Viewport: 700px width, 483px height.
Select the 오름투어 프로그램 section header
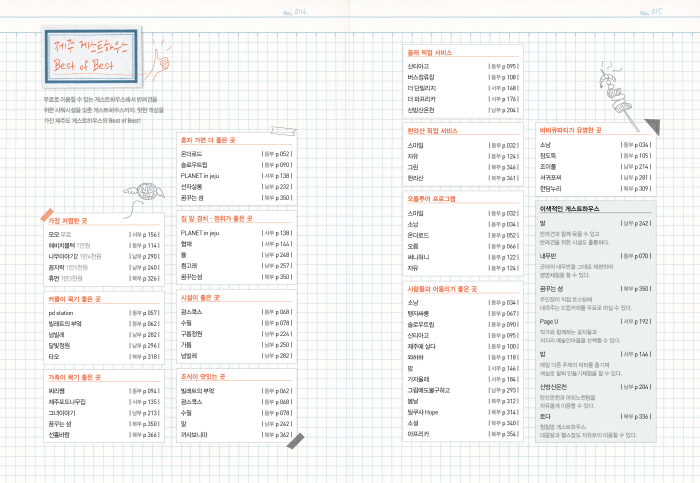[x=432, y=199]
